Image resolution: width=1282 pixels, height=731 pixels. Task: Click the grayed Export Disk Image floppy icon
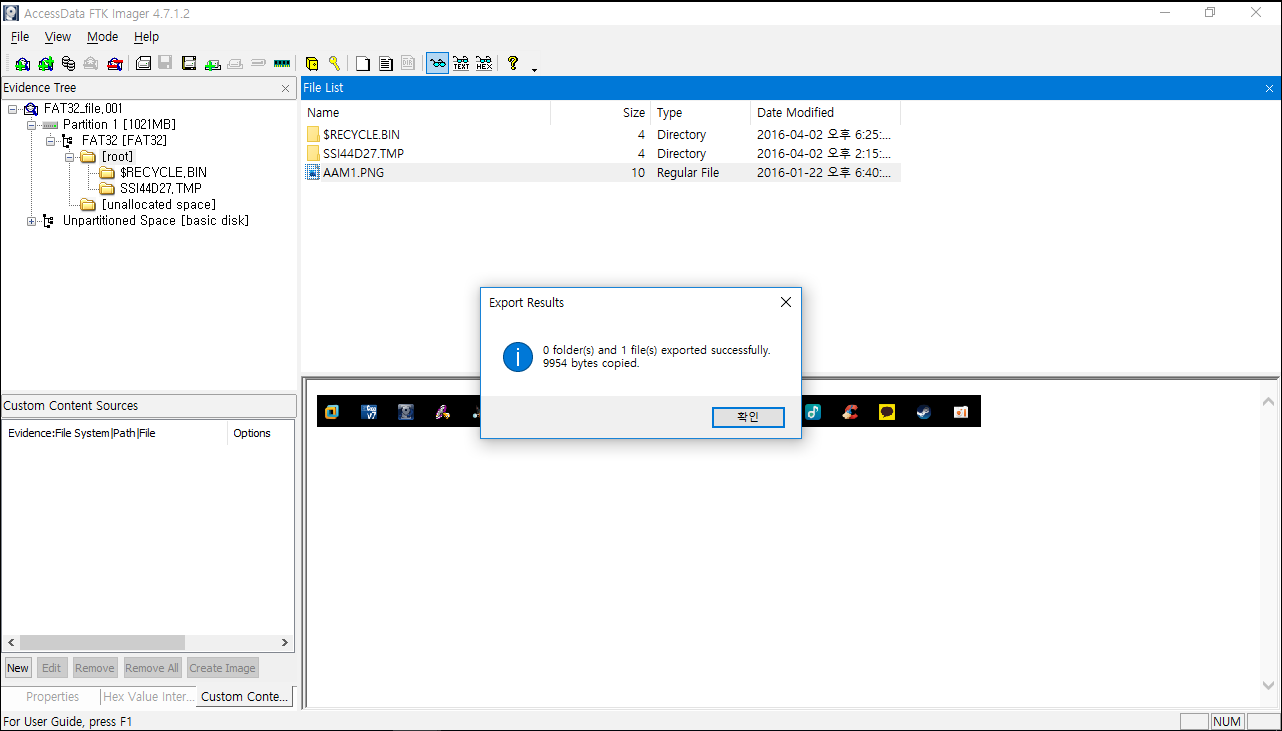166,64
